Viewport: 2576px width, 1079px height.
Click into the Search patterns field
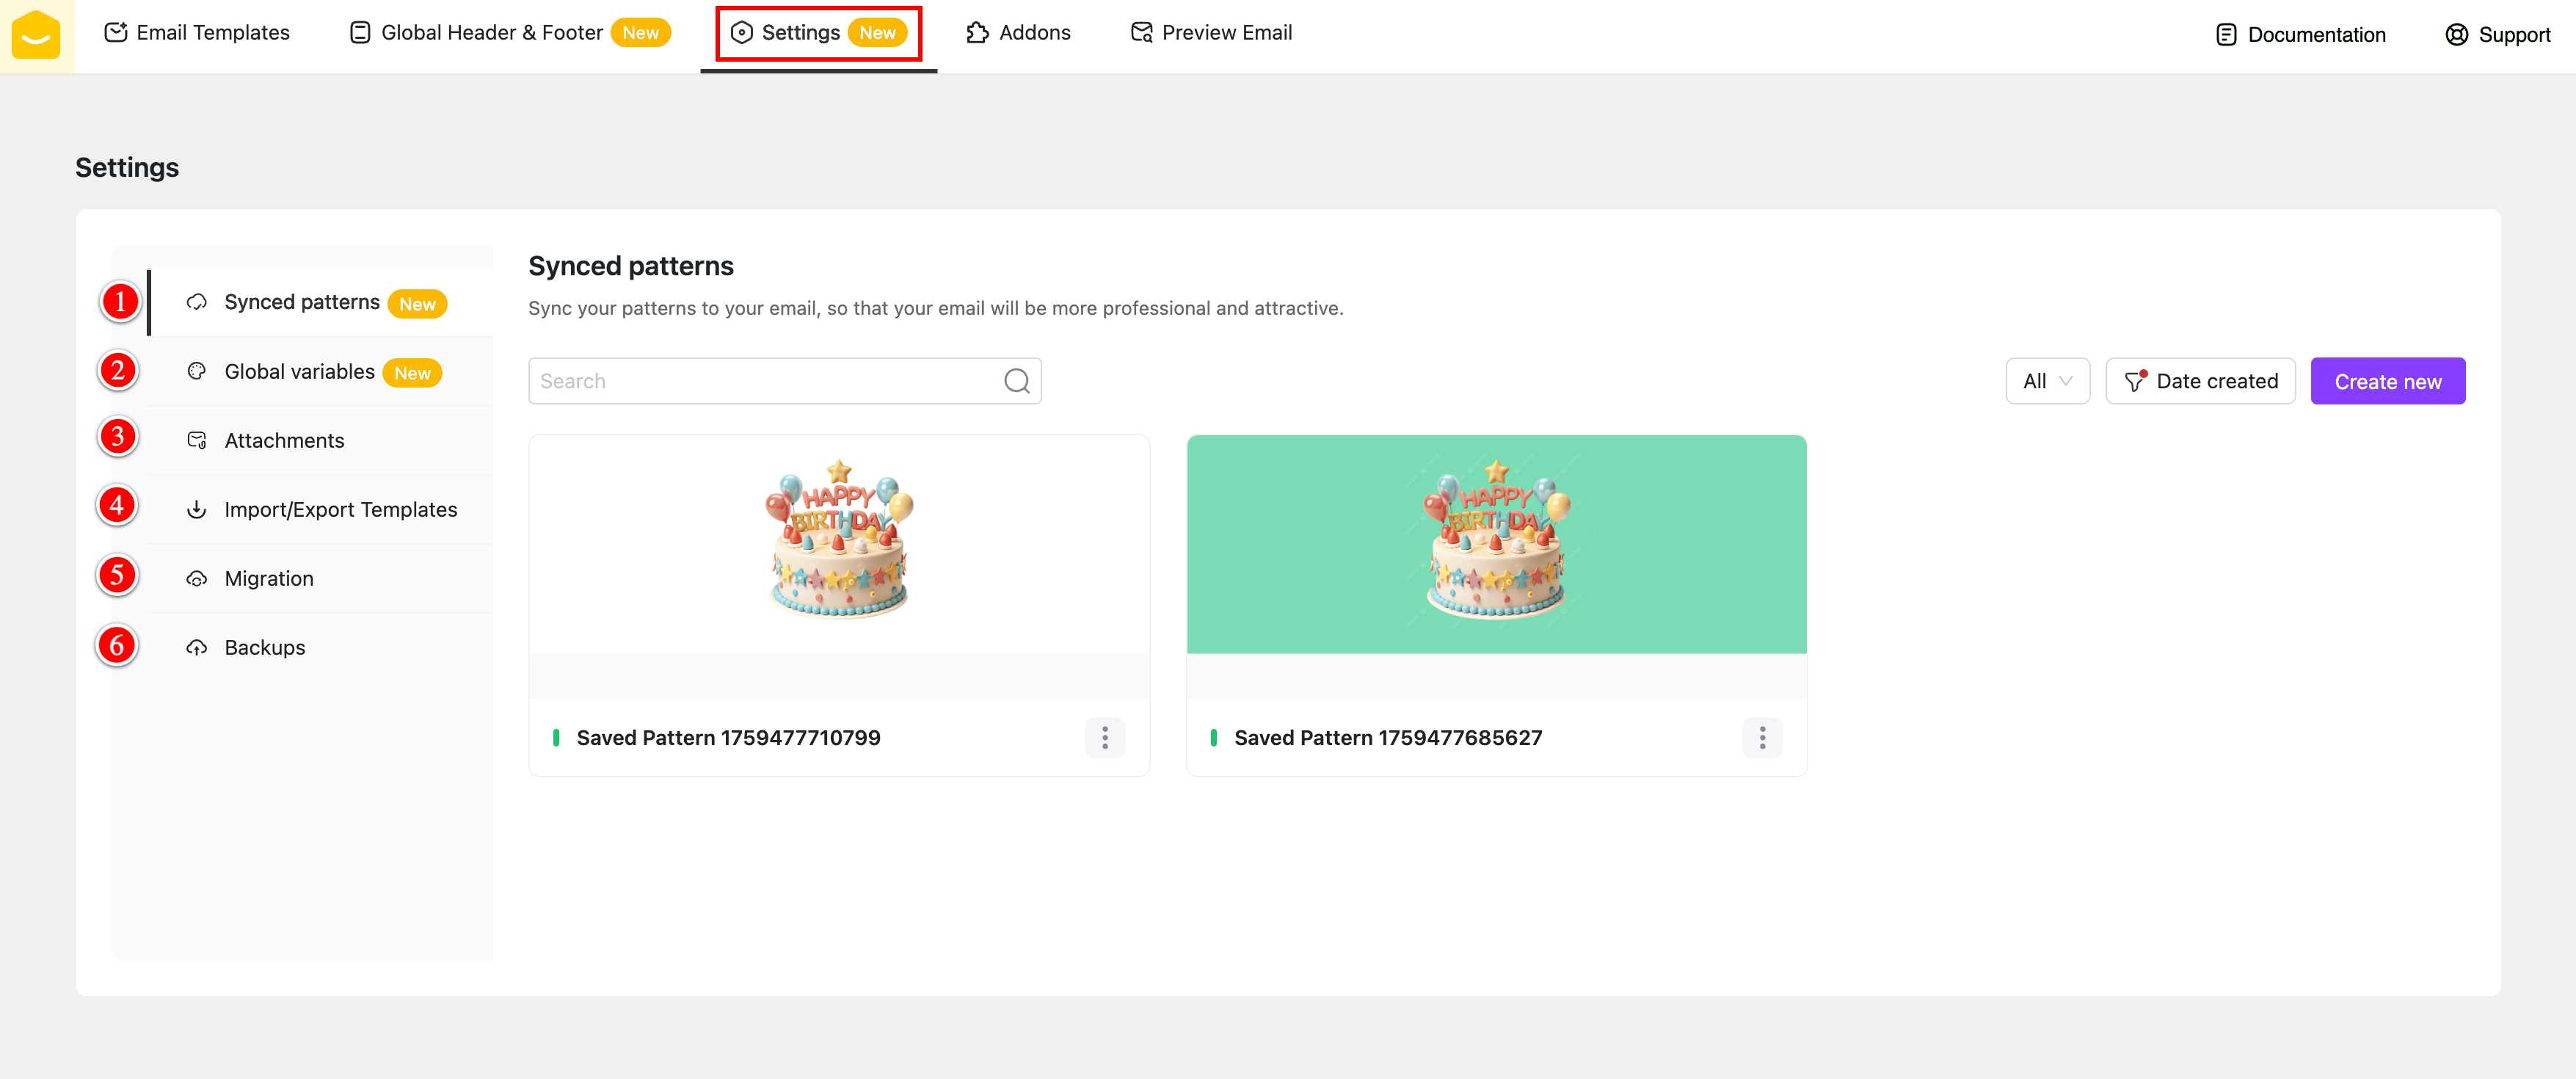pos(760,381)
